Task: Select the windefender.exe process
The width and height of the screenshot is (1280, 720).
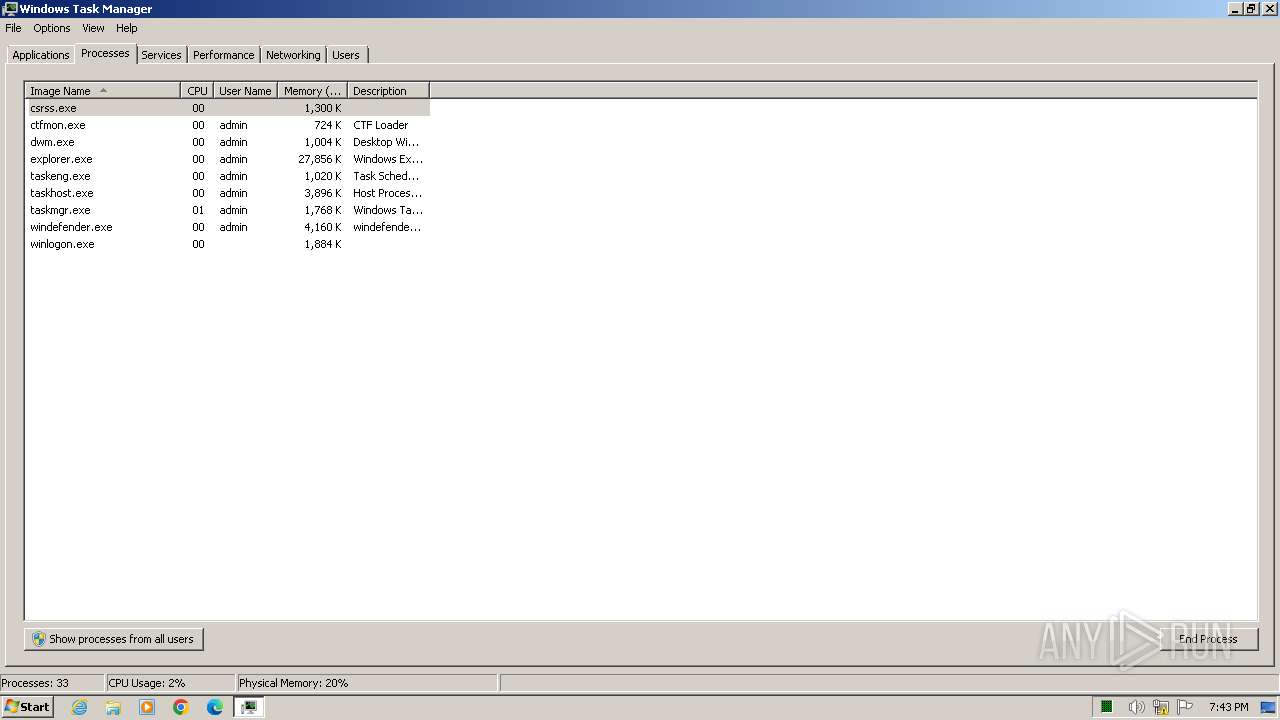Action: (x=228, y=227)
